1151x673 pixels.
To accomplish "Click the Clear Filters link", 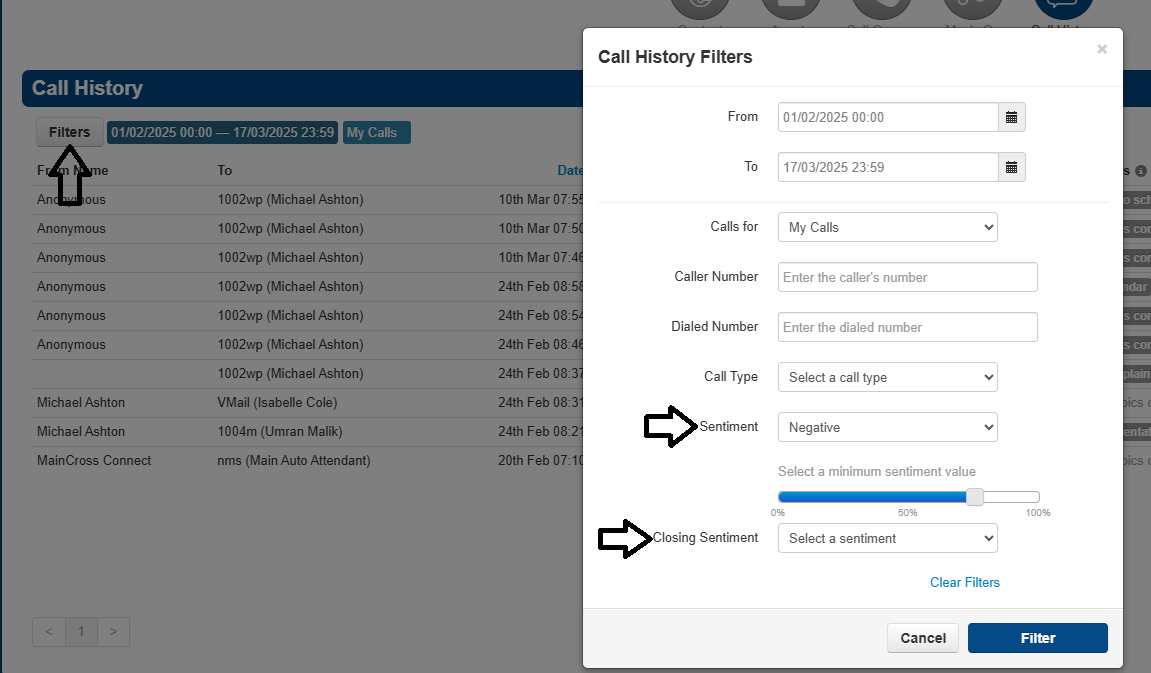I will (965, 582).
